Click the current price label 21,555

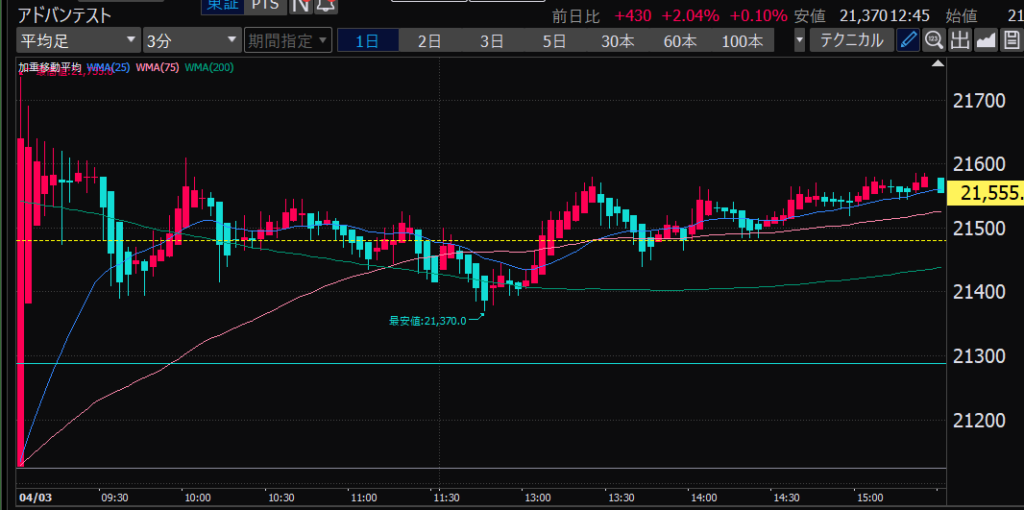pos(987,194)
